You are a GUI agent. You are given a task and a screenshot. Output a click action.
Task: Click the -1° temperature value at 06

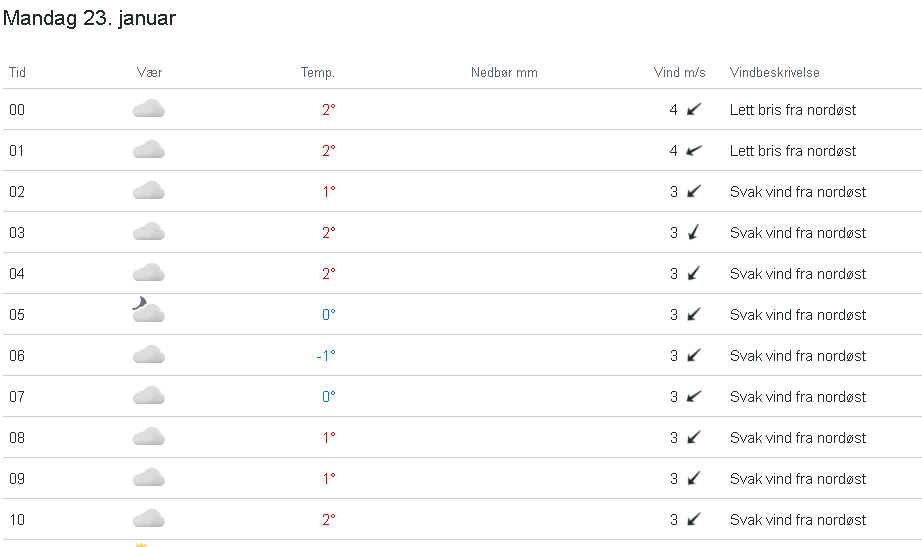coord(326,355)
